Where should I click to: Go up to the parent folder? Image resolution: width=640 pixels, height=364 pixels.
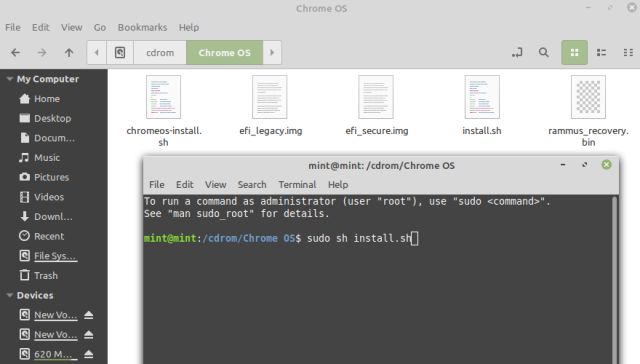tap(69, 53)
